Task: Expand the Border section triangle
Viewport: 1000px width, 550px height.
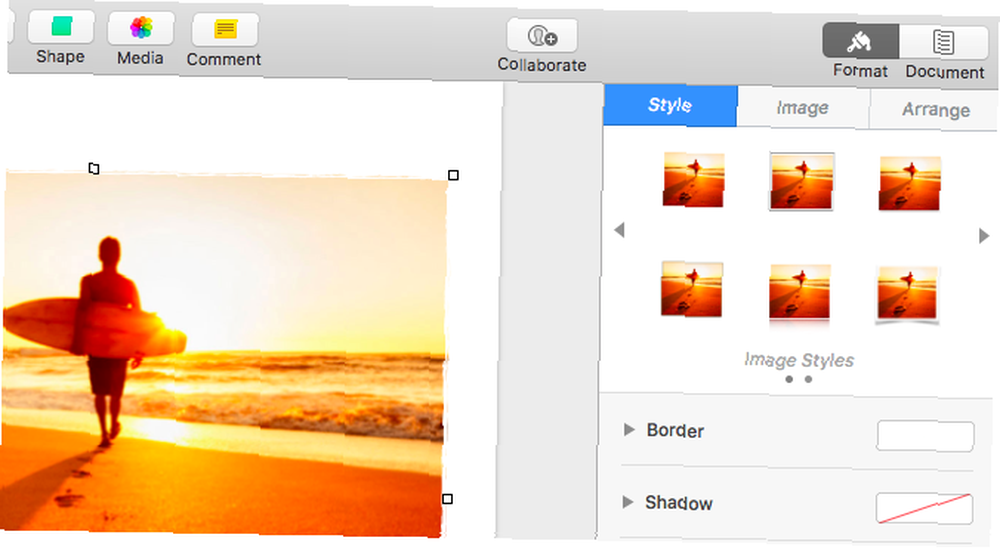Action: pos(629,429)
